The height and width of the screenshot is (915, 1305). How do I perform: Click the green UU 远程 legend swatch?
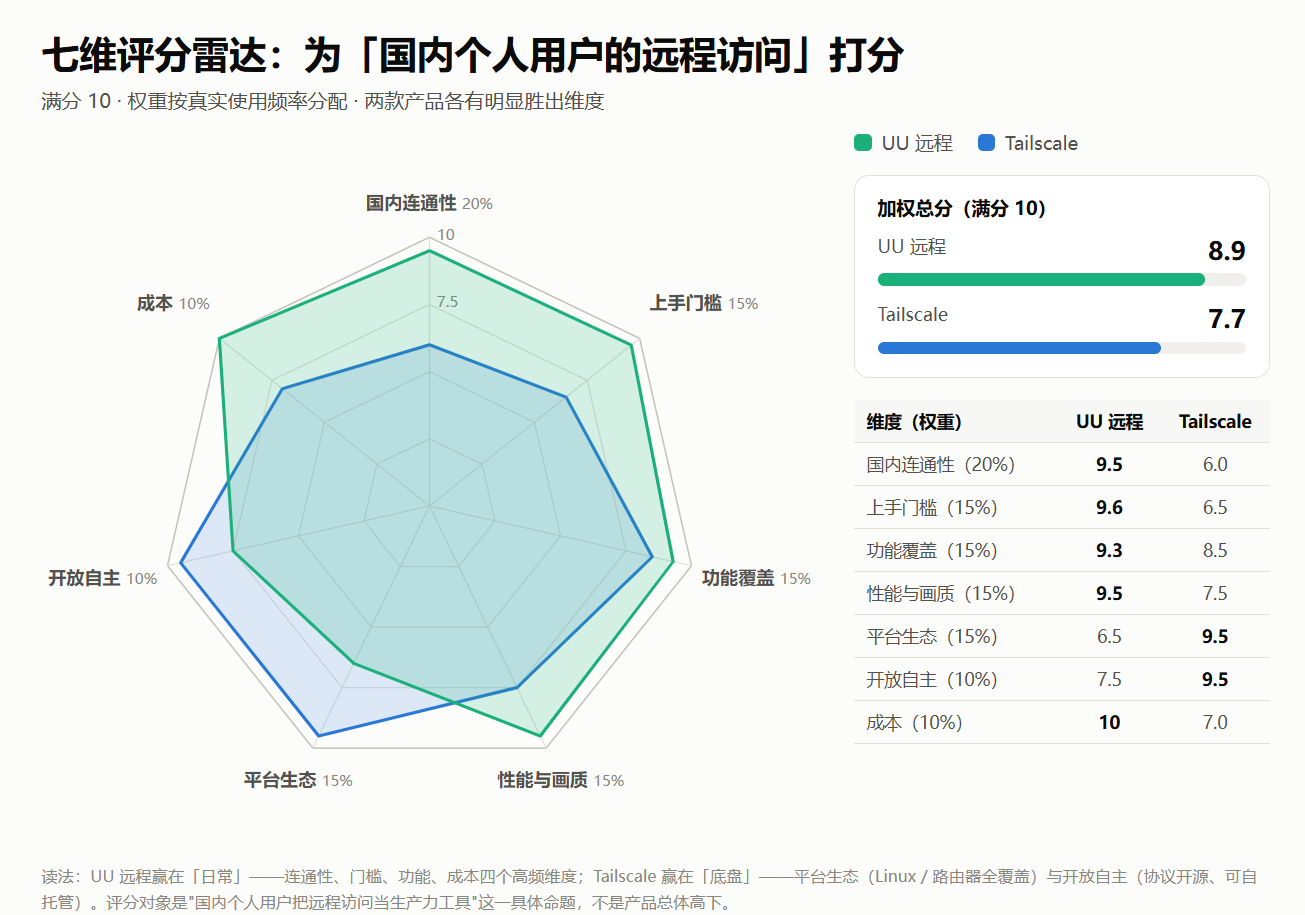[x=863, y=143]
